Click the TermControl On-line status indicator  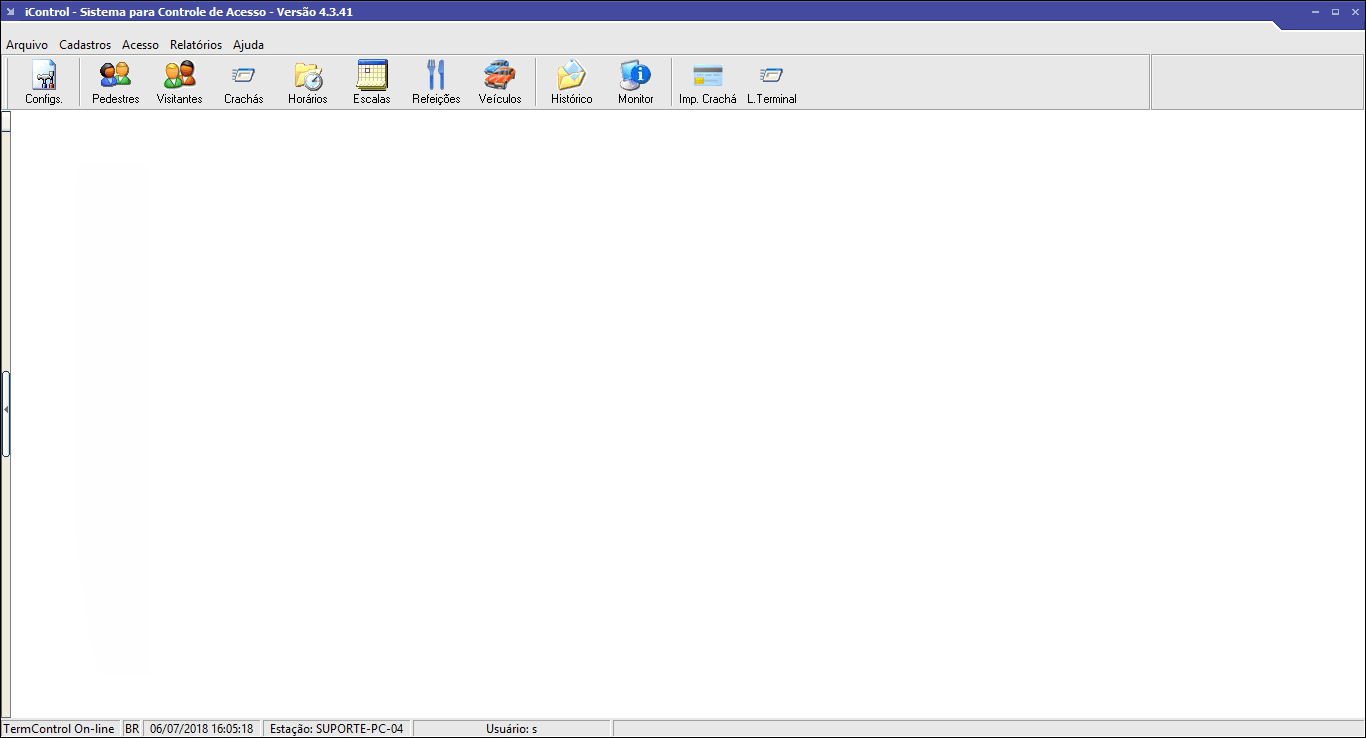coord(59,729)
